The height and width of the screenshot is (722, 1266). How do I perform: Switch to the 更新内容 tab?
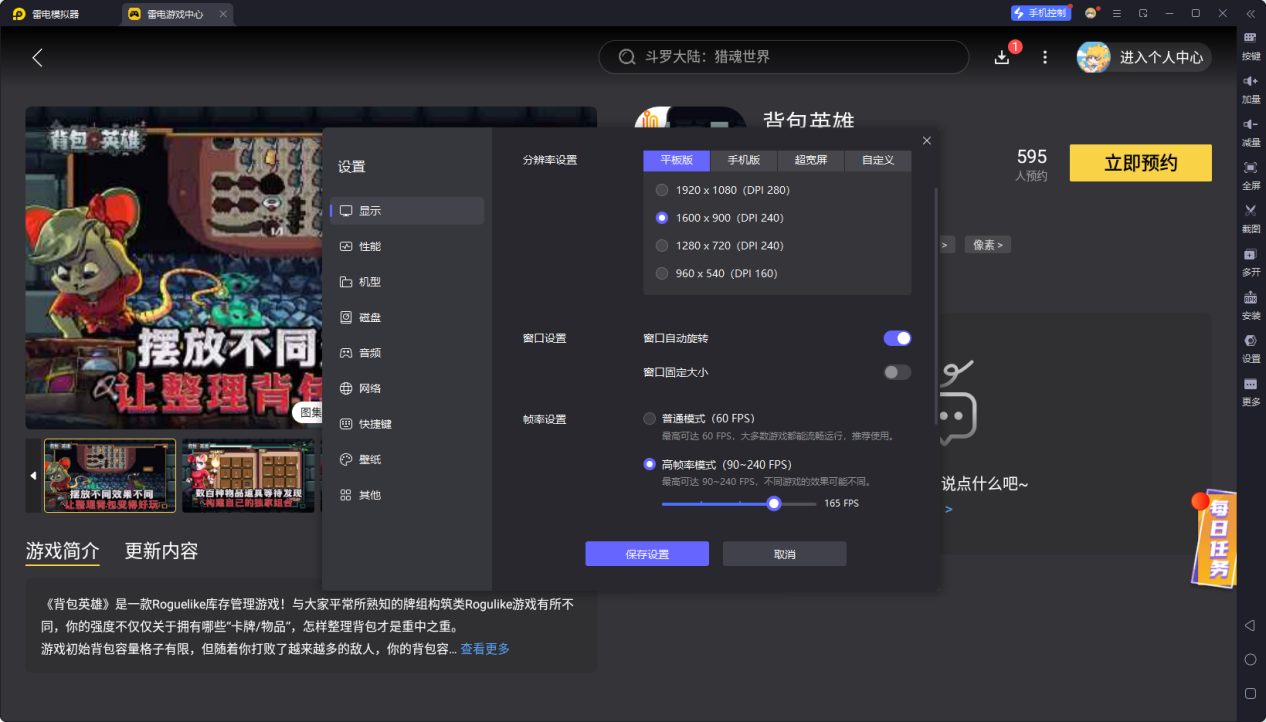[x=161, y=551]
